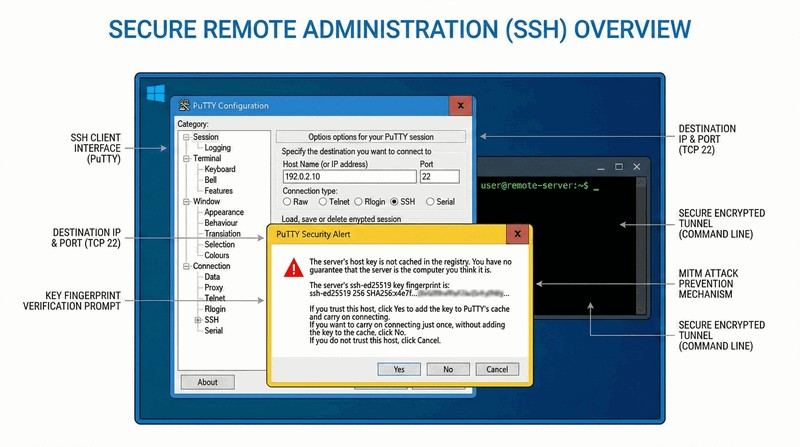Viewport: 800px width, 447px height.
Task: Open the Colours settings under Window
Action: [x=217, y=255]
